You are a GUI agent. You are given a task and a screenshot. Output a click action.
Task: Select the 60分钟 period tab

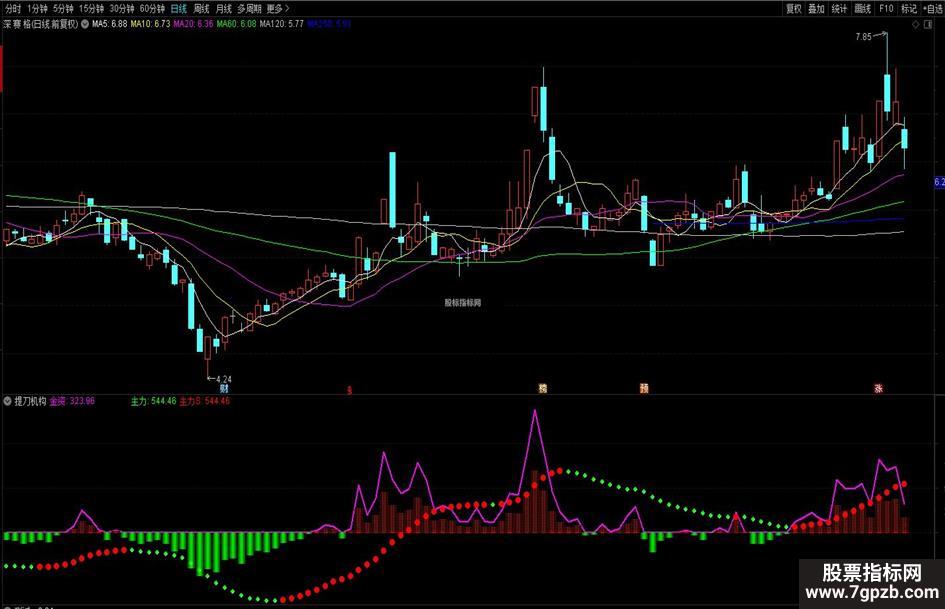(152, 8)
